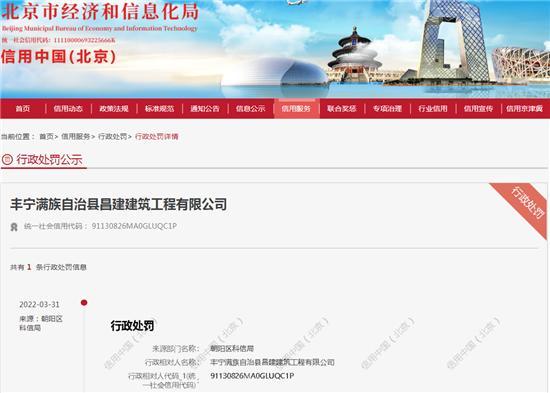Click the 信用中国(北京) site title

pyautogui.click(x=59, y=56)
